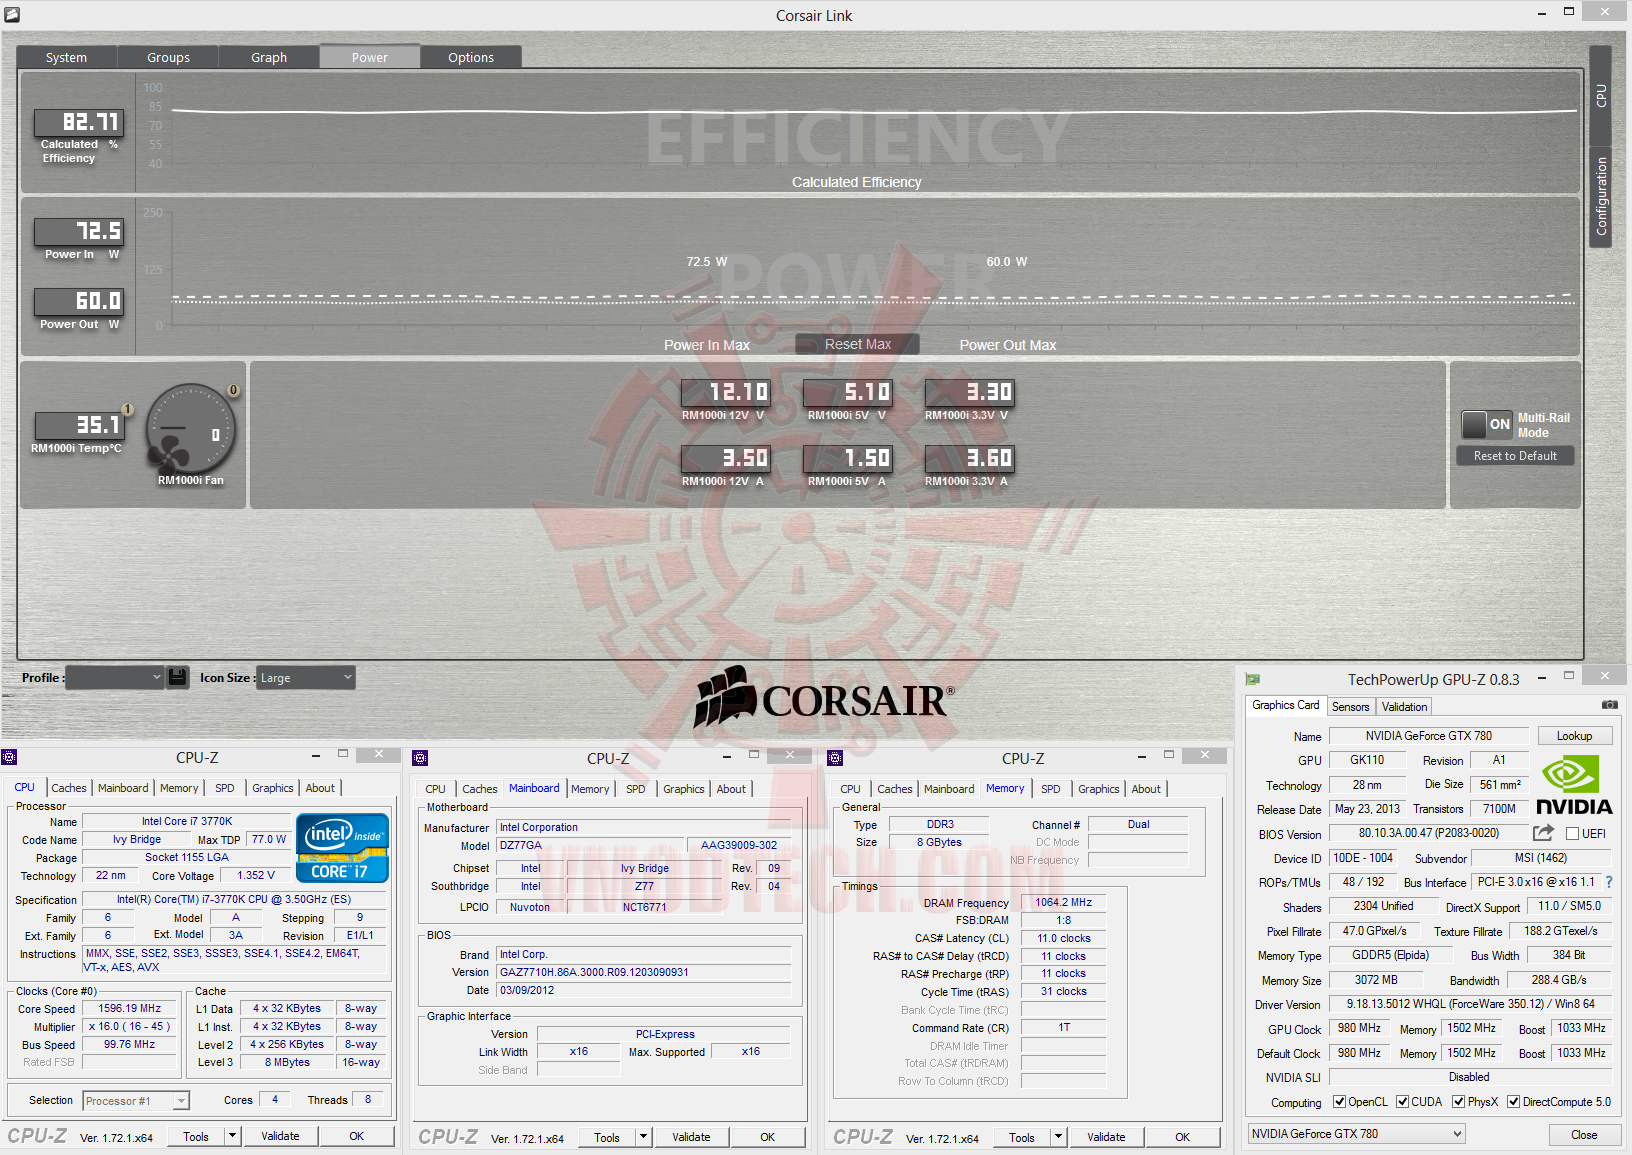
Task: Click the Intel Core i7 badge in CPU-Z
Action: 342,848
